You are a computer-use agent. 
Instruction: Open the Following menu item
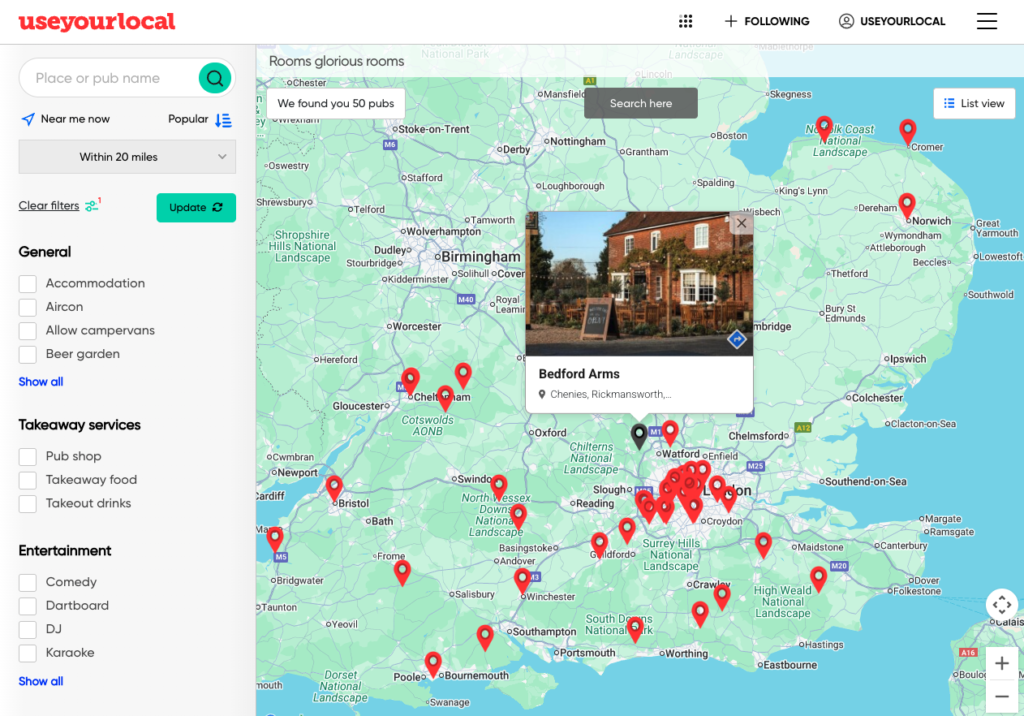click(767, 21)
